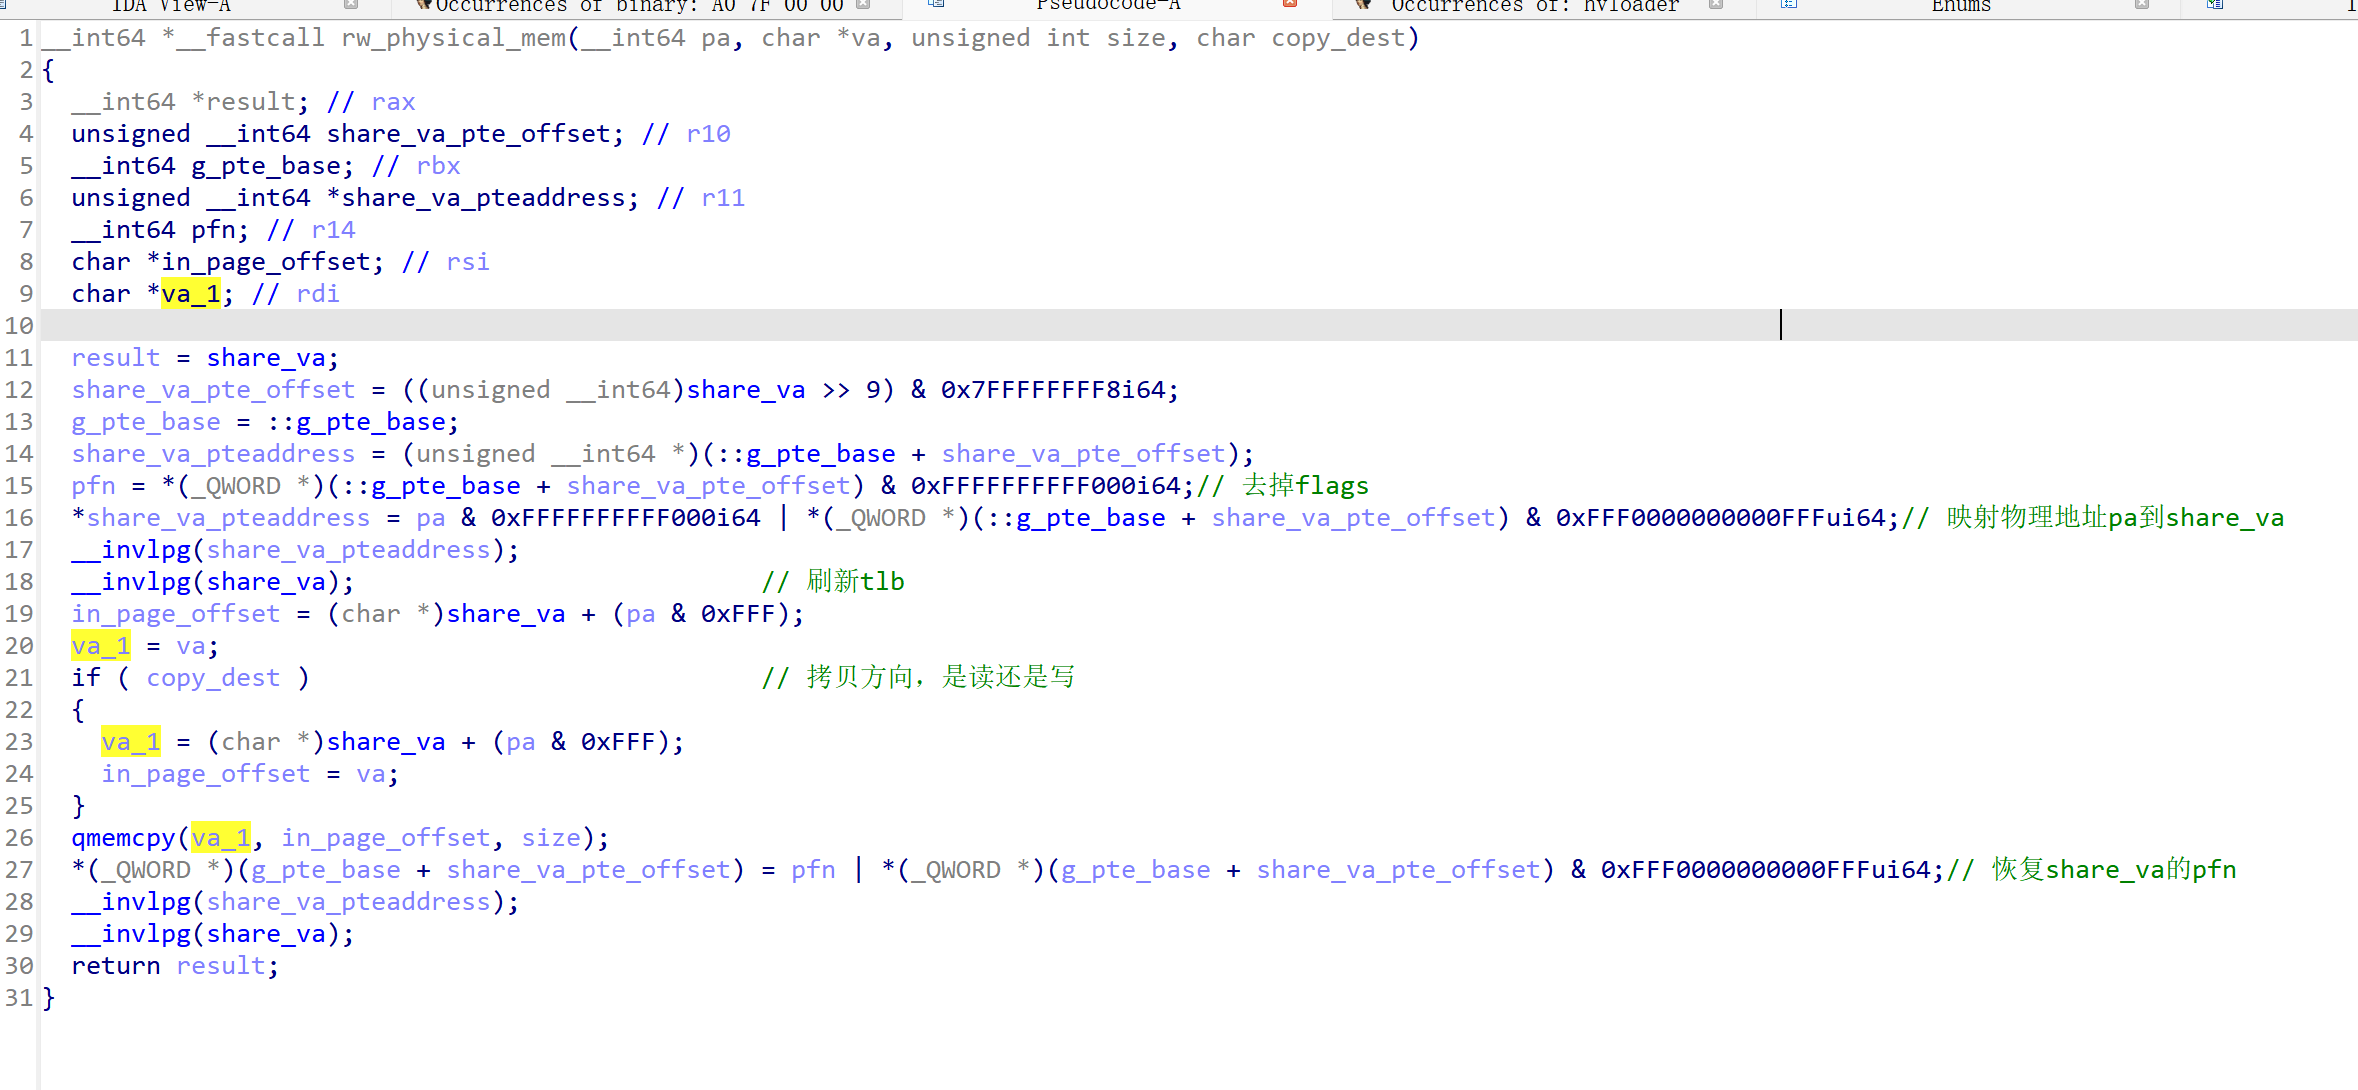Viewport: 2358px width, 1090px height.
Task: Close the Pseudocode-A tab
Action: [1290, 5]
